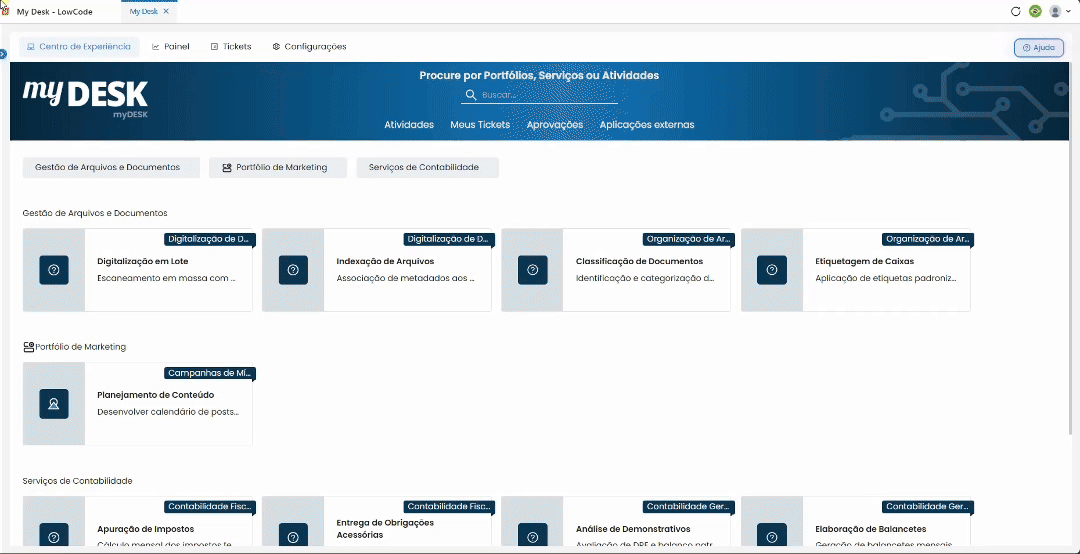Click the Digitalização em Lote card icon
The width and height of the screenshot is (1080, 554).
click(54, 270)
